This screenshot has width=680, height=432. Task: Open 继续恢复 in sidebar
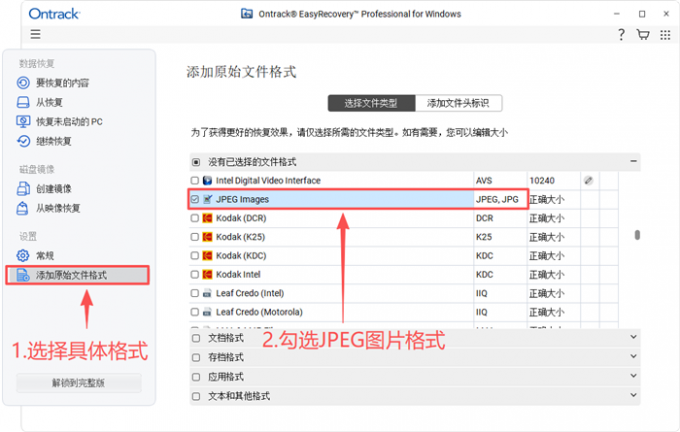click(x=53, y=141)
